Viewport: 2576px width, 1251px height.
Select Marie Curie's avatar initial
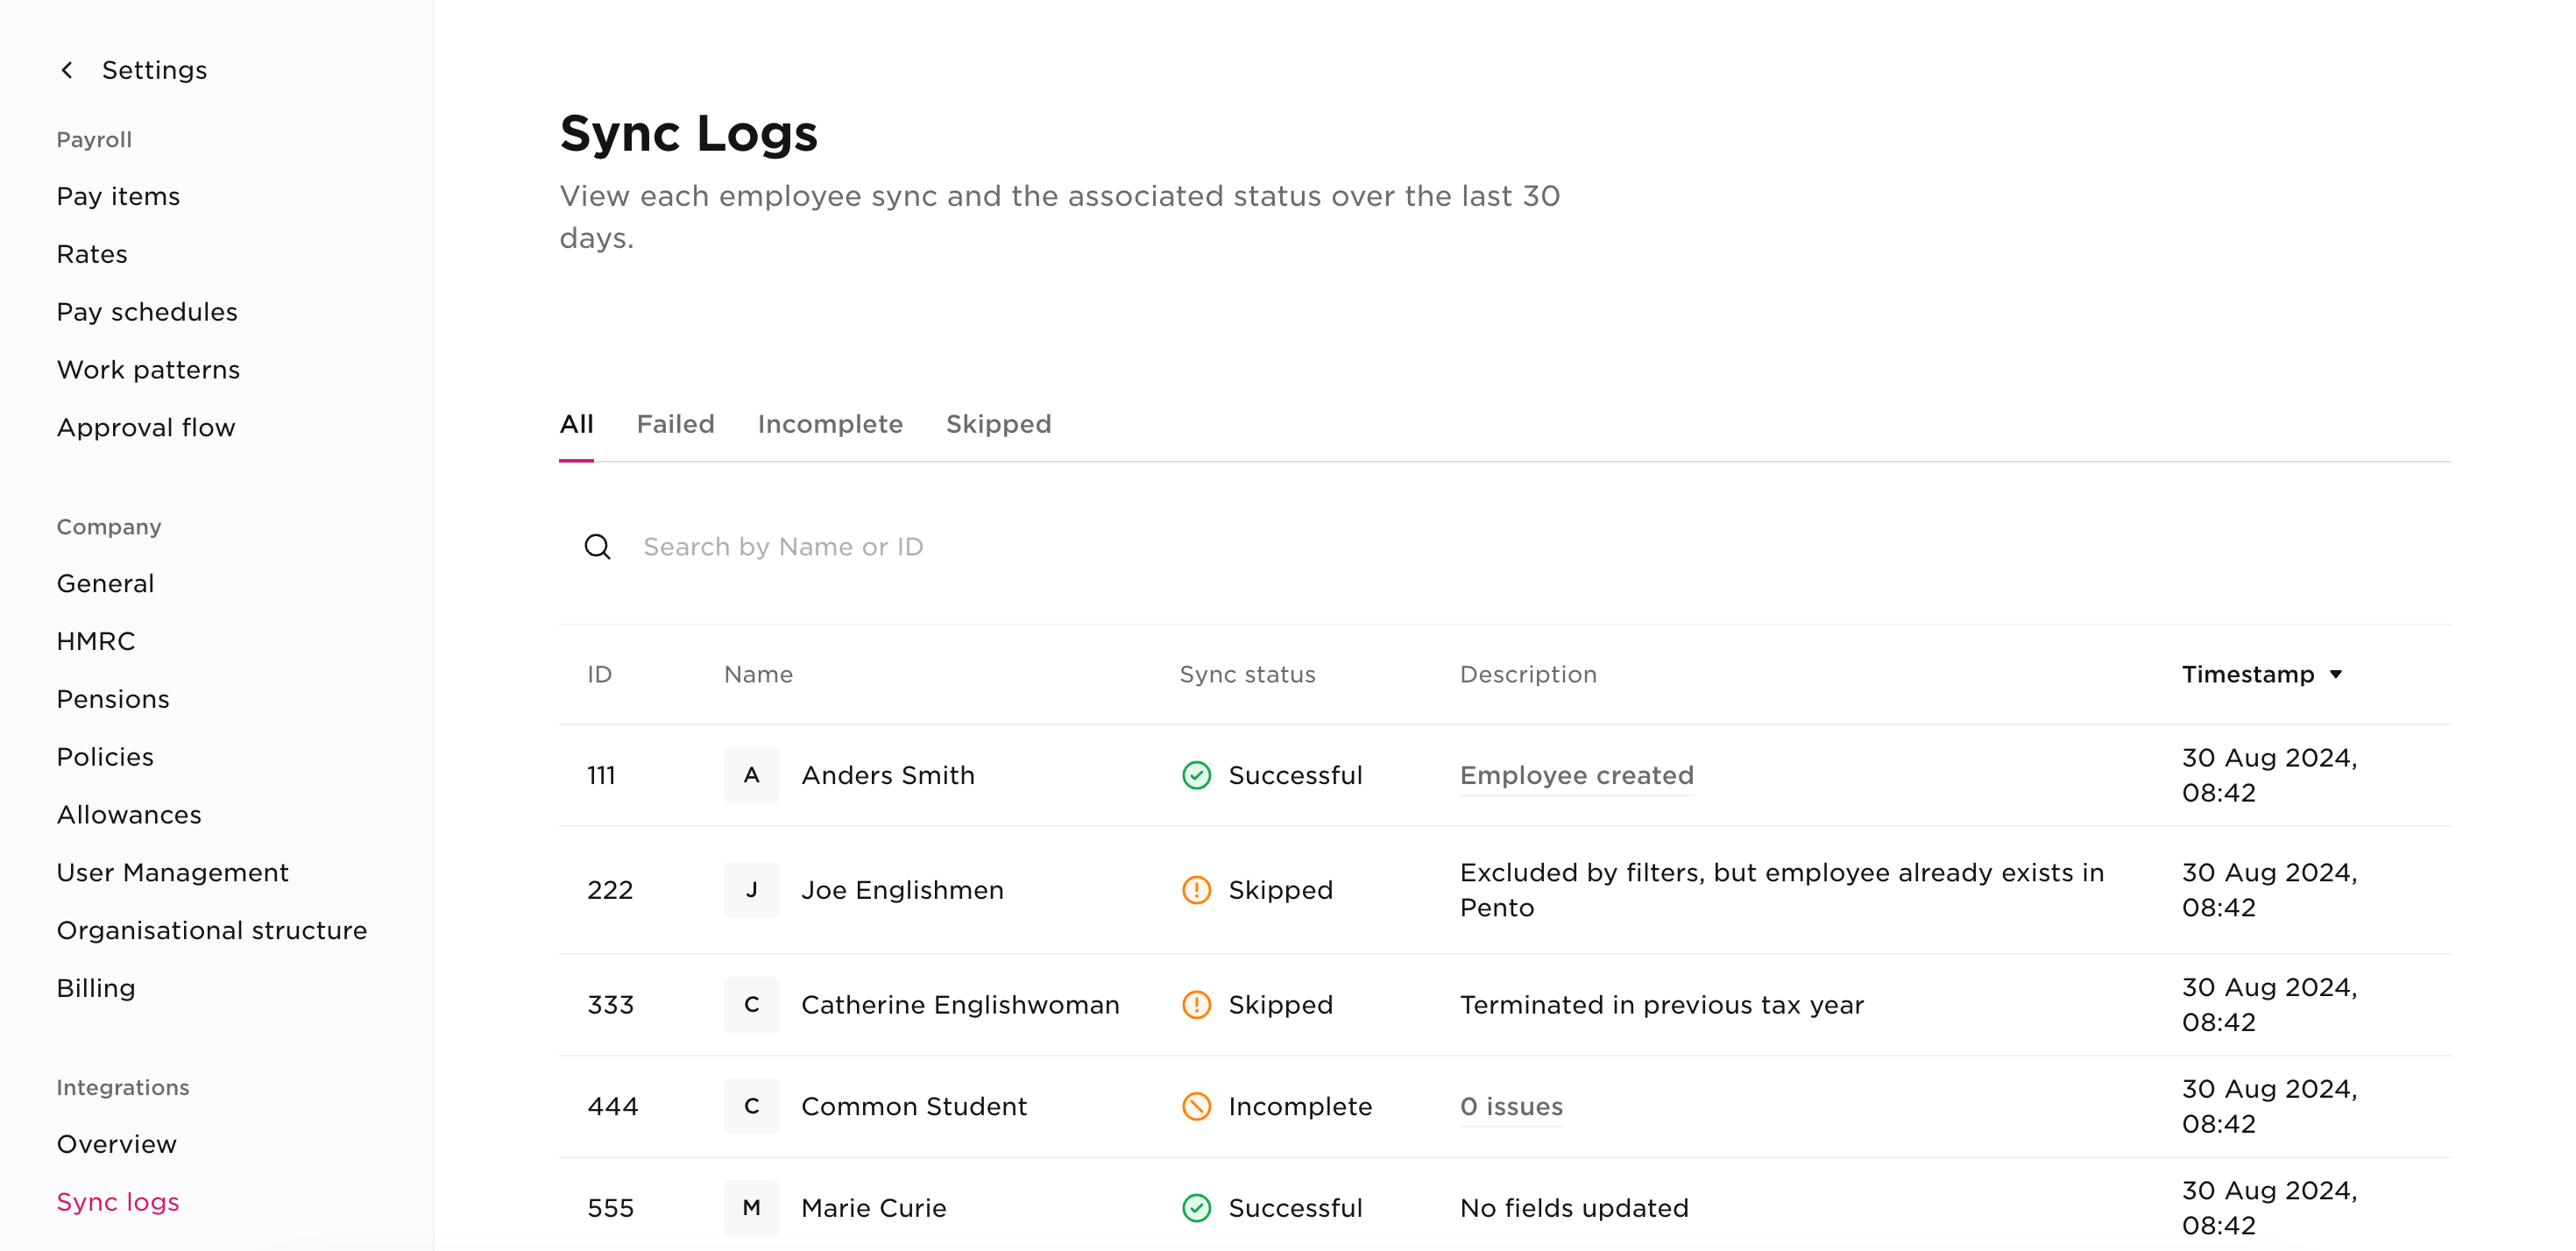[x=751, y=1207]
